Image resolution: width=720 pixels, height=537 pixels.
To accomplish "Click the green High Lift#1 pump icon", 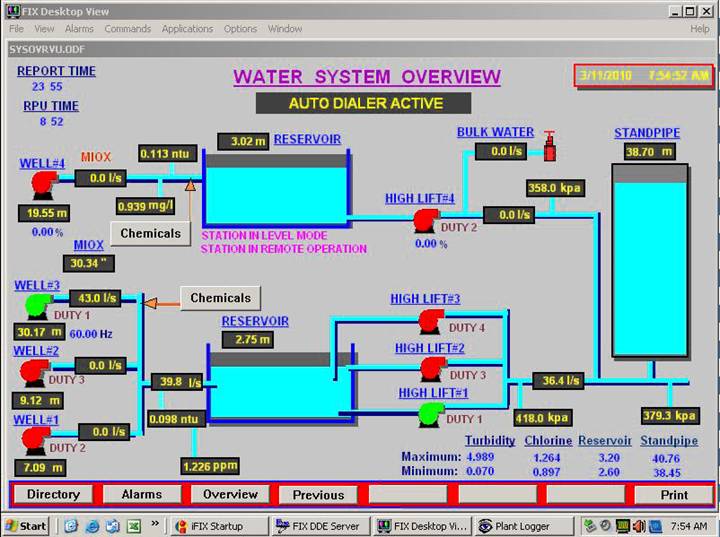I will click(431, 412).
